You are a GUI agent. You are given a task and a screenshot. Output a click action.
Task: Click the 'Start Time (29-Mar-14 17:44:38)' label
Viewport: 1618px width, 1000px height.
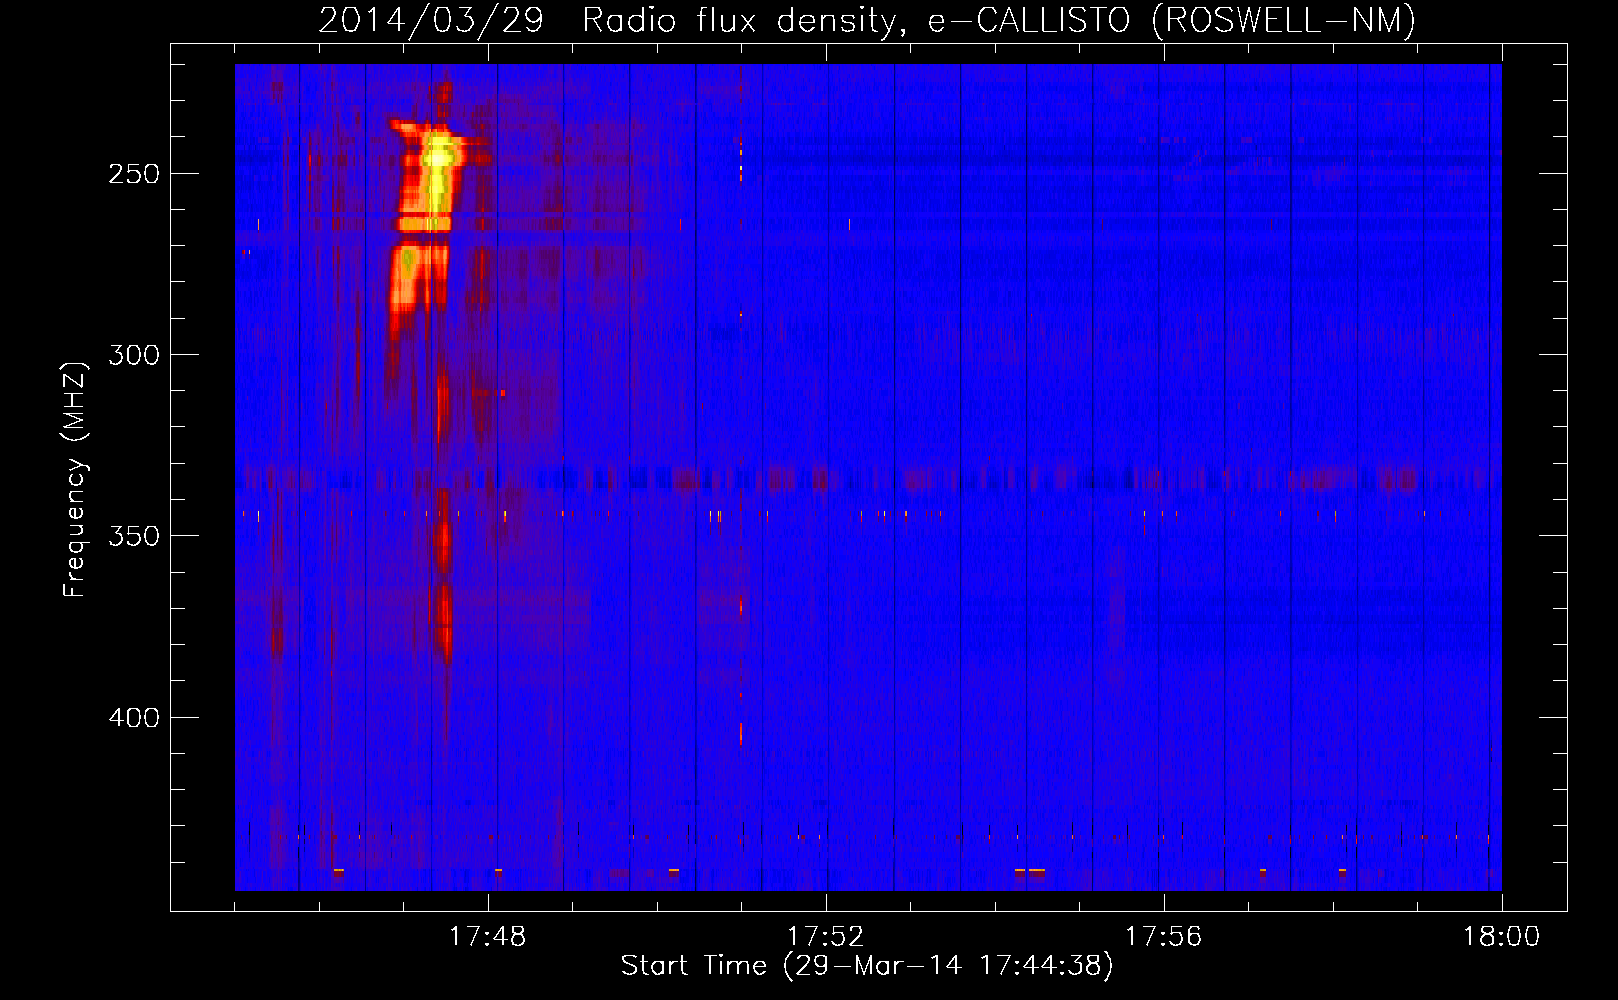[x=867, y=966]
